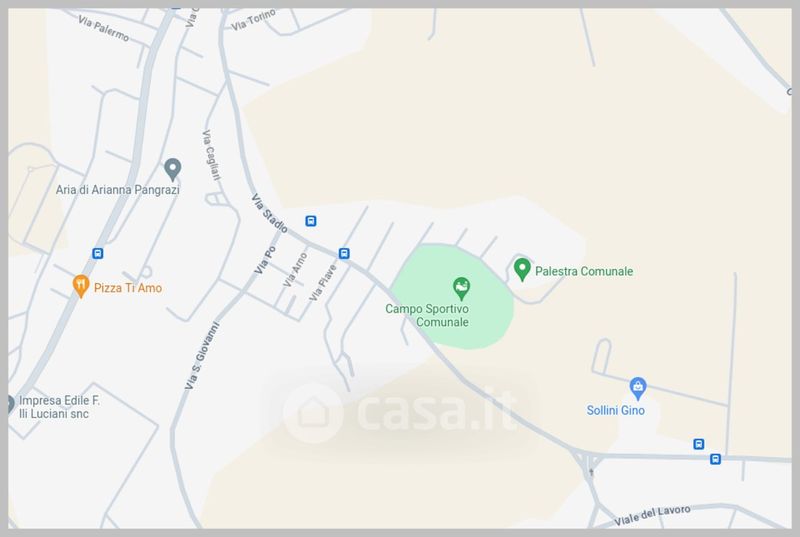The height and width of the screenshot is (537, 800).
Task: Select the Campo Sportivo Comunale label
Action: (427, 315)
